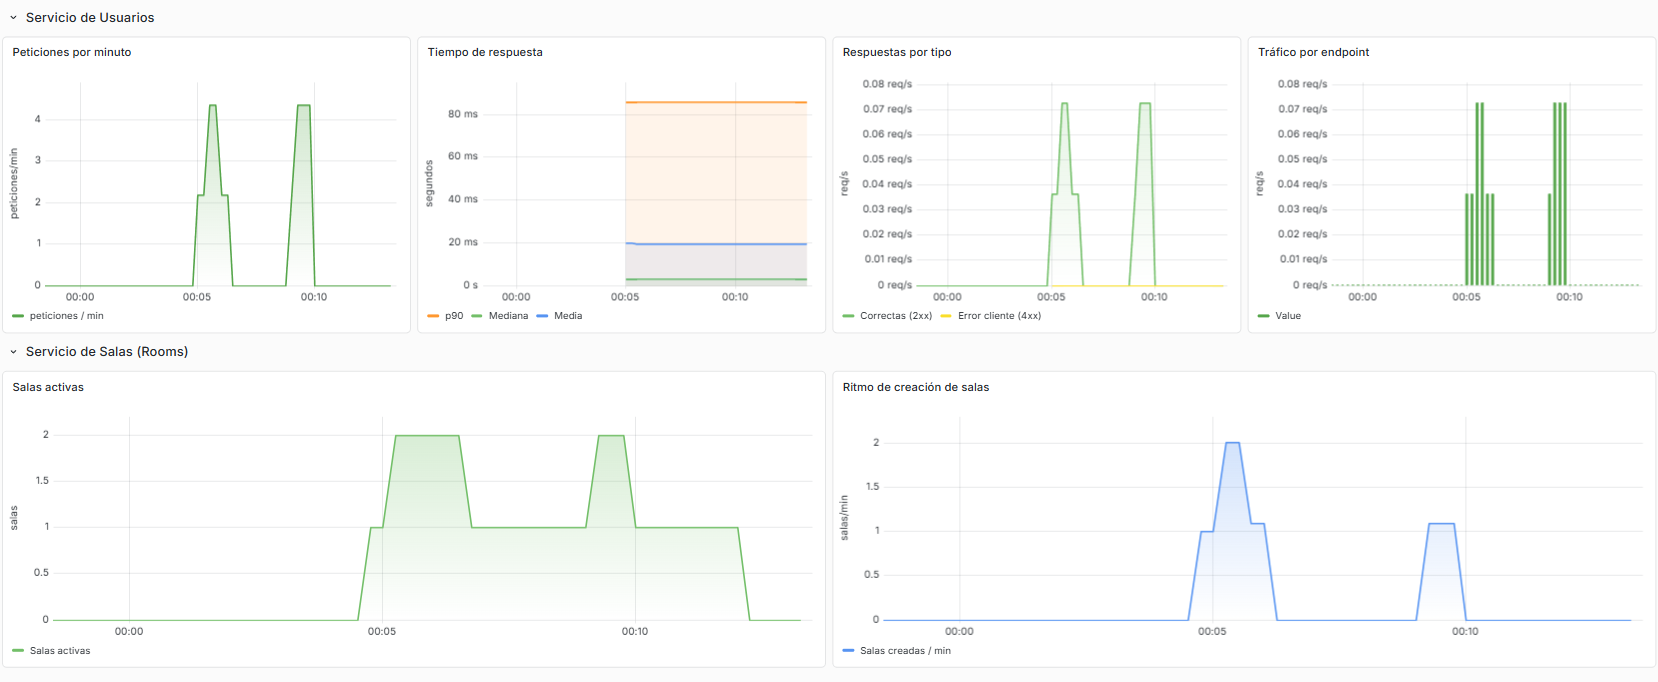Open the Ritmo de creación de salas panel title
The width and height of the screenshot is (1658, 682).
916,387
